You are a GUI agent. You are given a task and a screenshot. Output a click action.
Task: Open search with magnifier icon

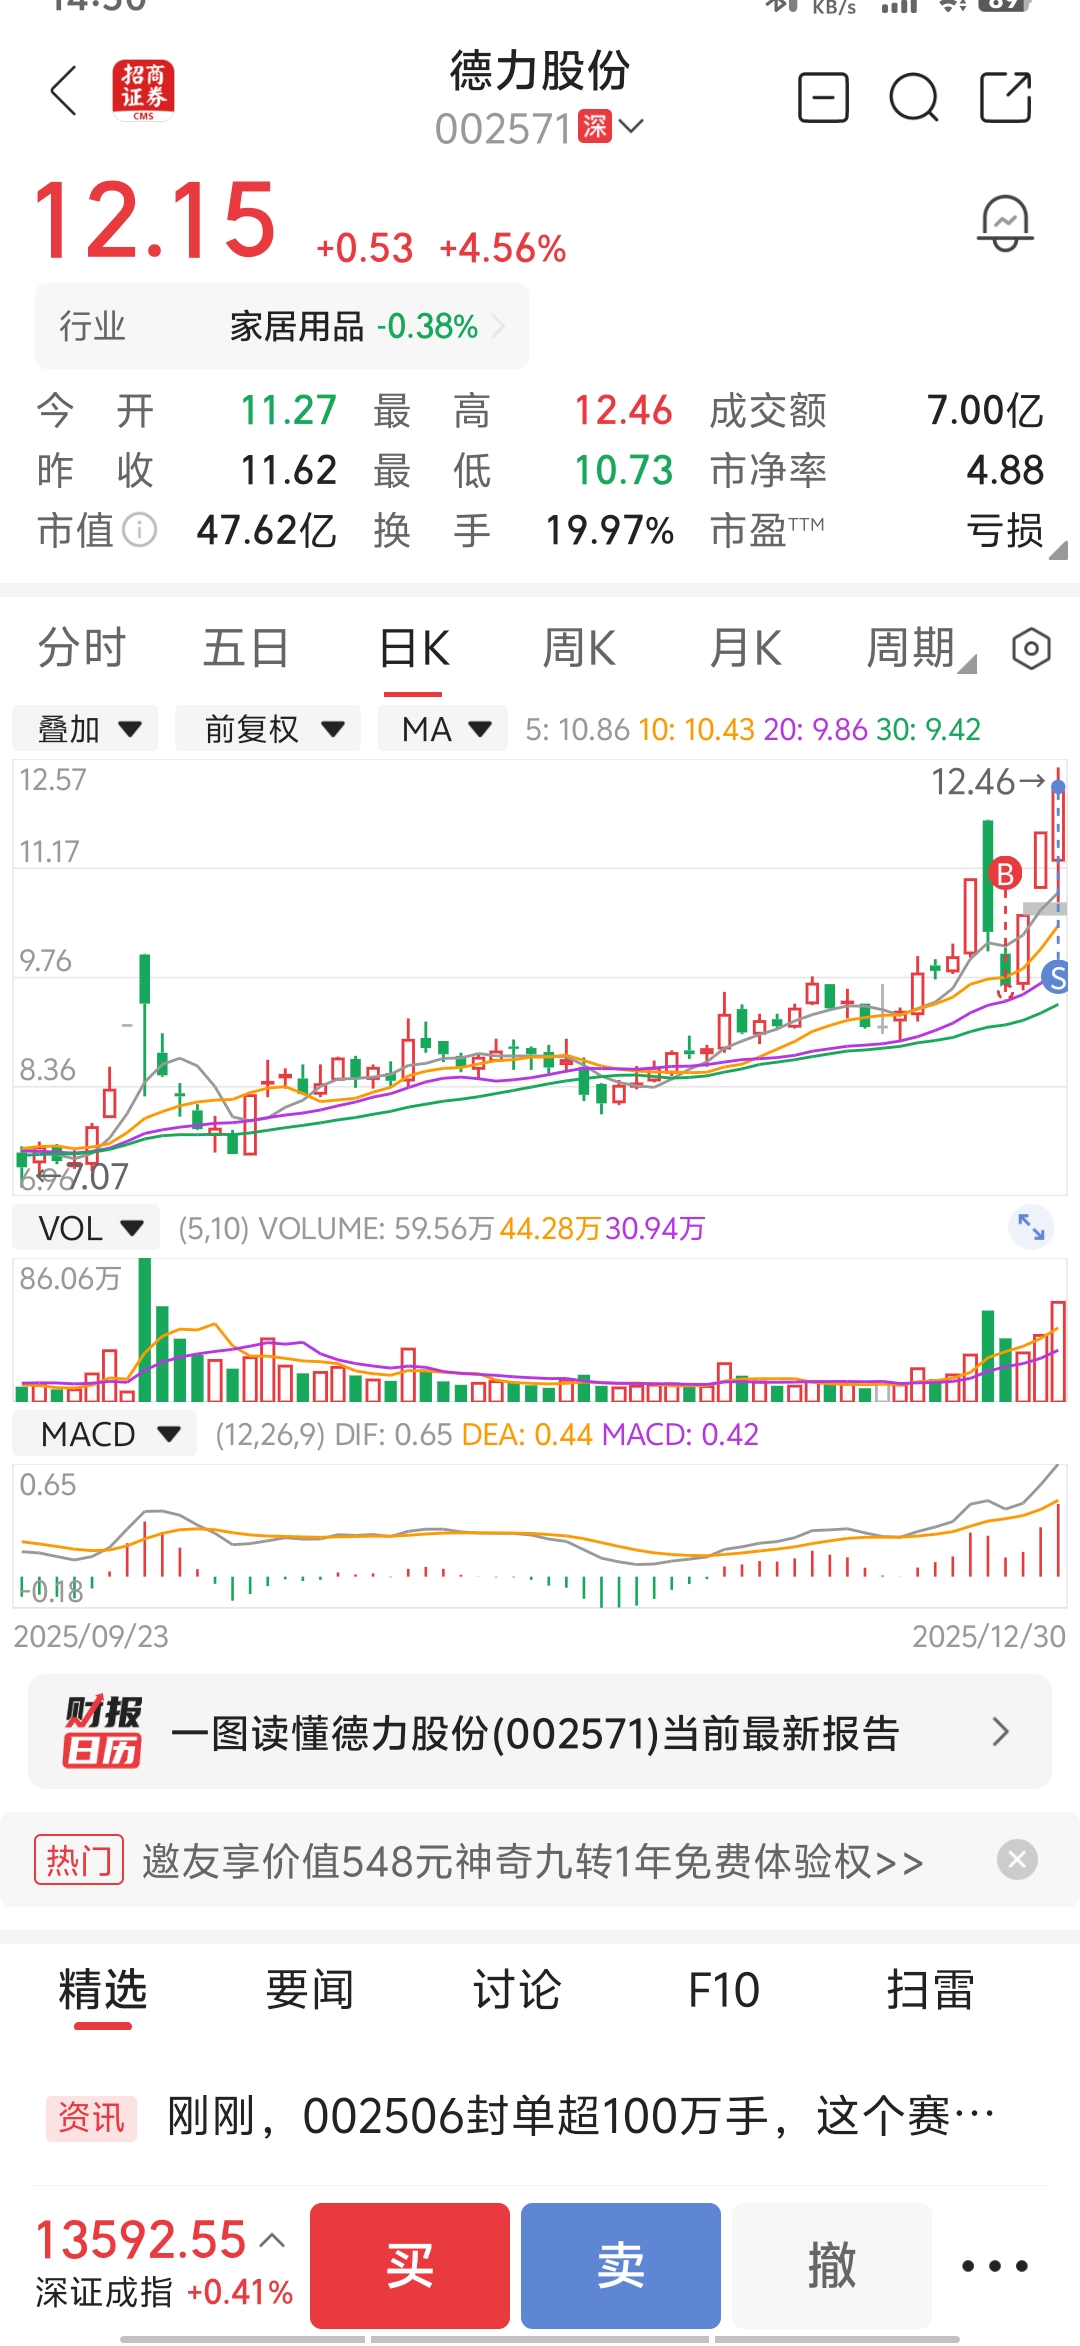[x=914, y=98]
